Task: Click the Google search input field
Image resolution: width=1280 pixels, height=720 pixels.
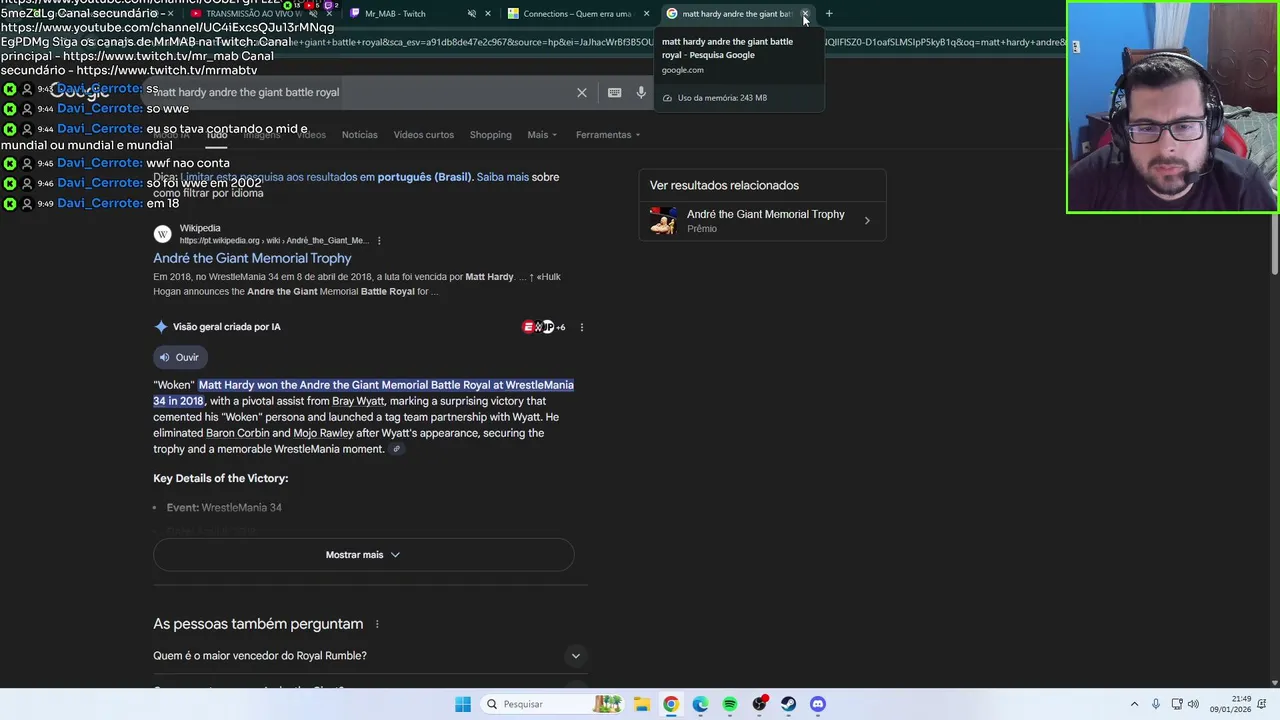Action: (x=360, y=92)
